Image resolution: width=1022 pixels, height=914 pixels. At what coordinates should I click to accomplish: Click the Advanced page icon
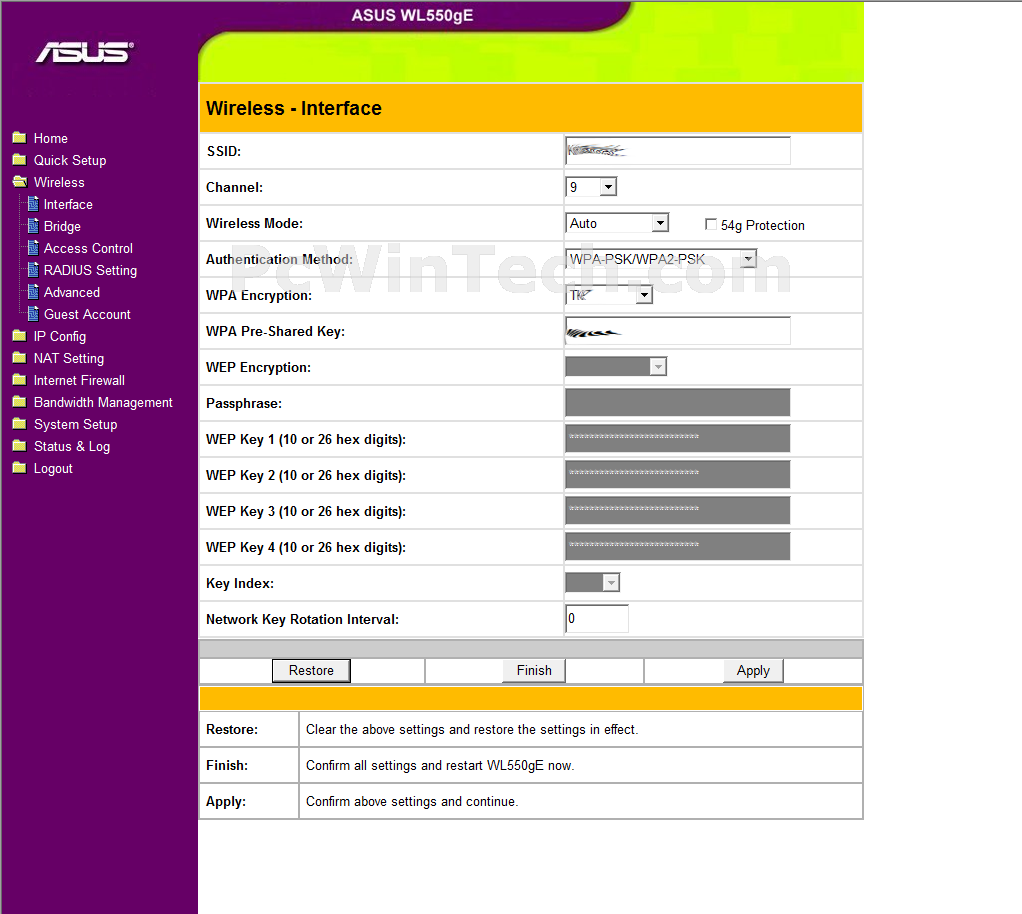pos(33,292)
